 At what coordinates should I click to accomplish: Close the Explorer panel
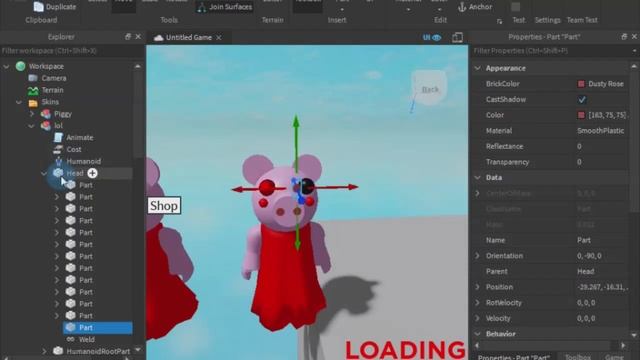pyautogui.click(x=138, y=37)
